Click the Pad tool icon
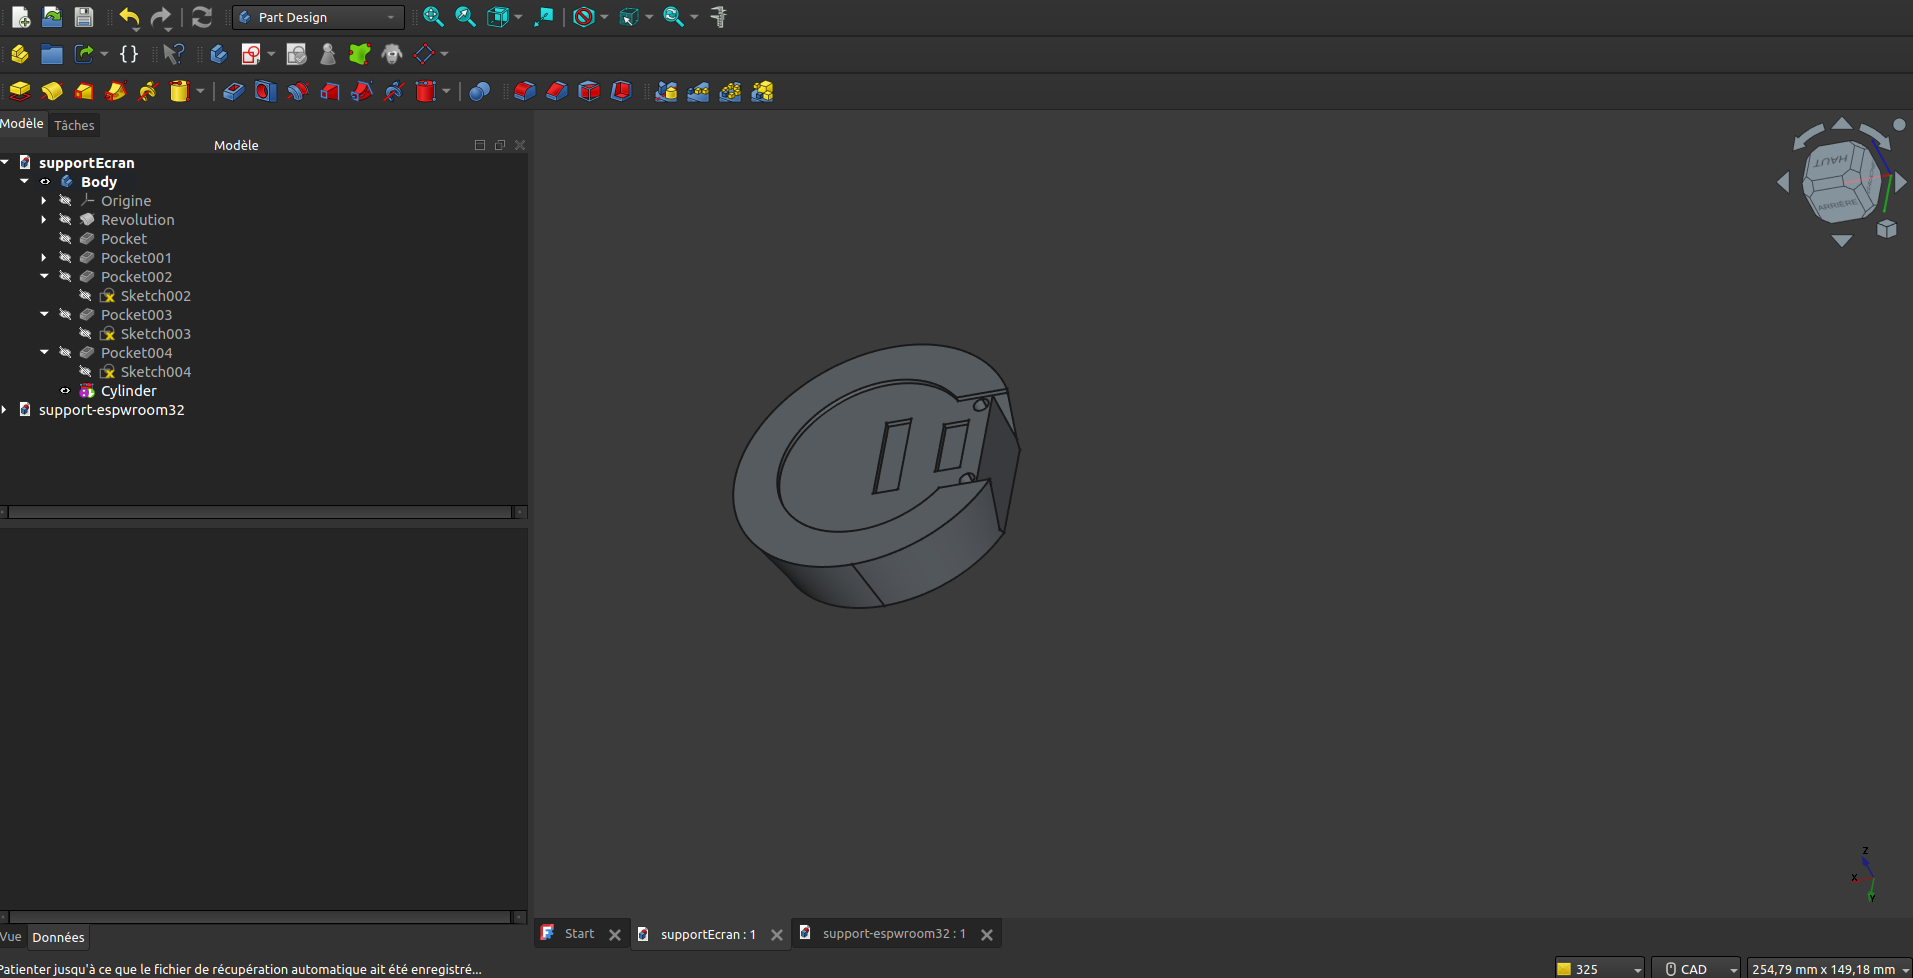This screenshot has height=978, width=1913. [20, 92]
